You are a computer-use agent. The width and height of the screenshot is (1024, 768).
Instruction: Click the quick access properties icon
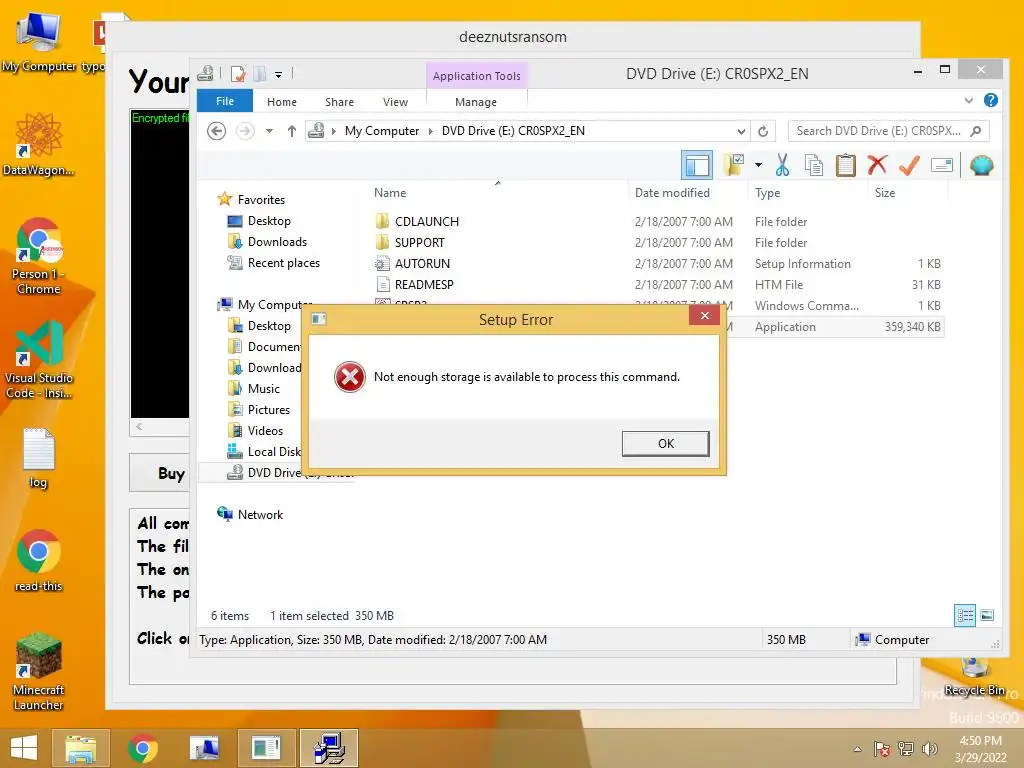point(238,74)
